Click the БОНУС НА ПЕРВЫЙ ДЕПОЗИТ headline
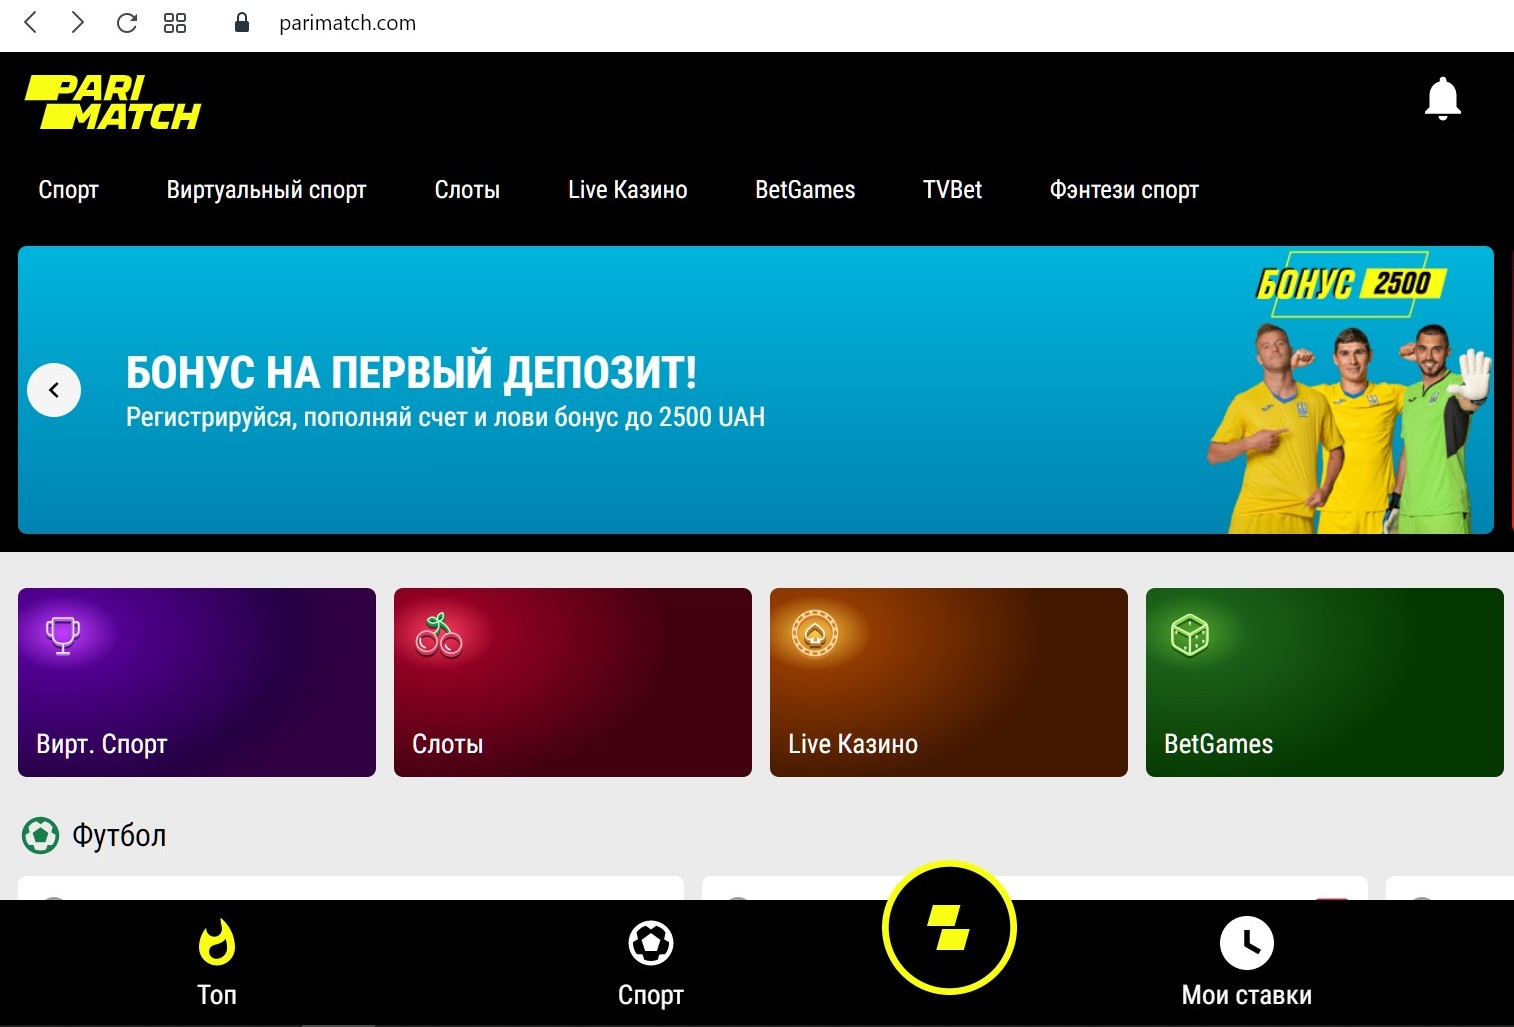 point(411,373)
